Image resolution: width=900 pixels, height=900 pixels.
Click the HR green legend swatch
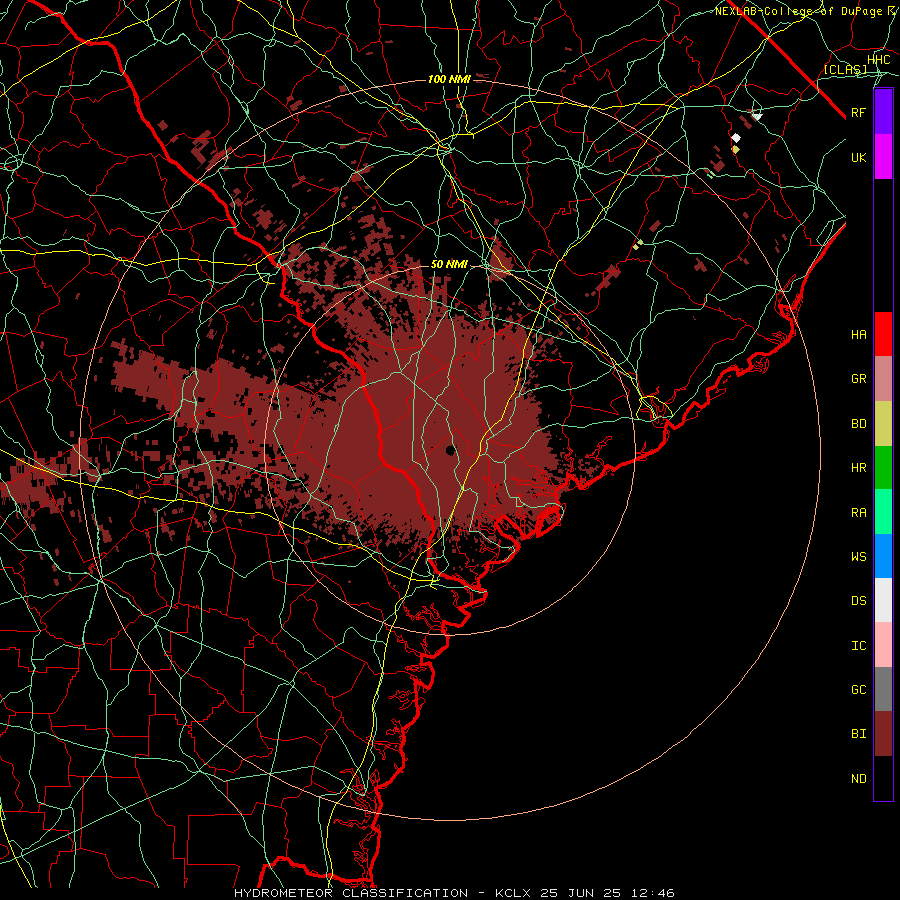(883, 468)
